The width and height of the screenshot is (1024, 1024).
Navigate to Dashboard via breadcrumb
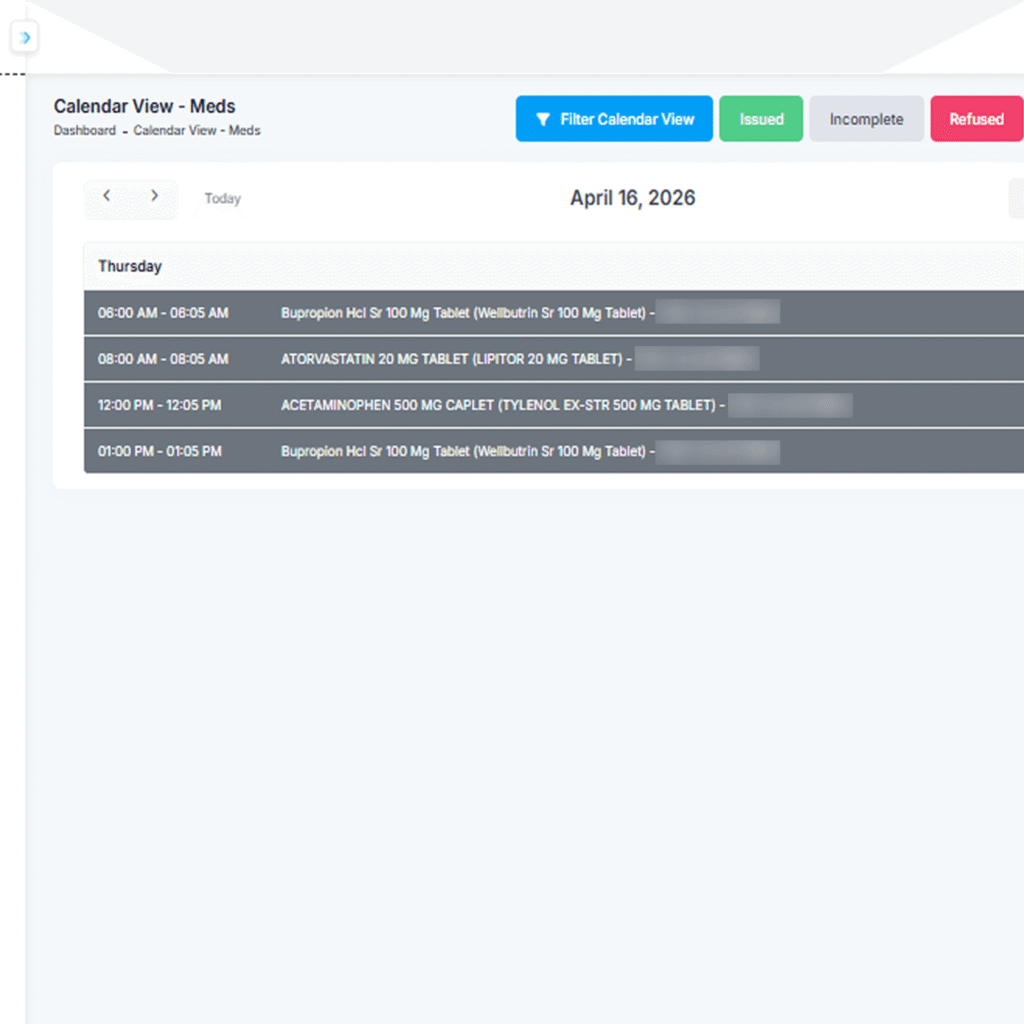tap(85, 131)
